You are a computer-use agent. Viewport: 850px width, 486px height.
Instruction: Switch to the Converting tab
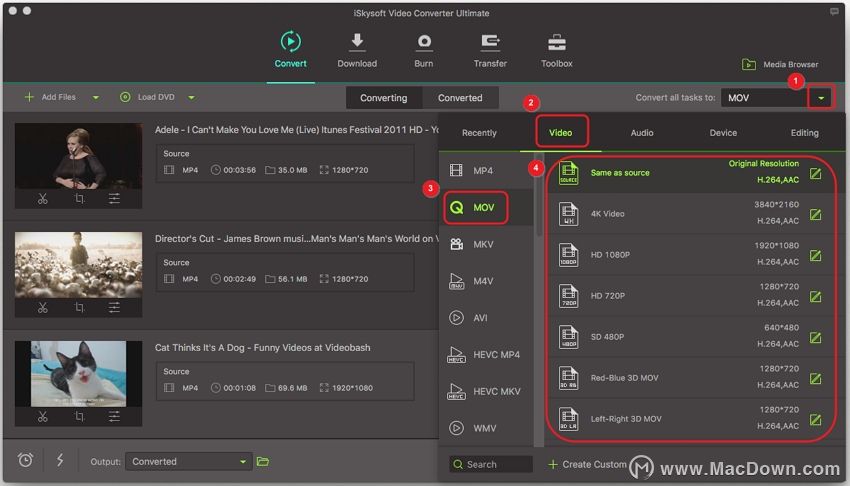point(384,98)
